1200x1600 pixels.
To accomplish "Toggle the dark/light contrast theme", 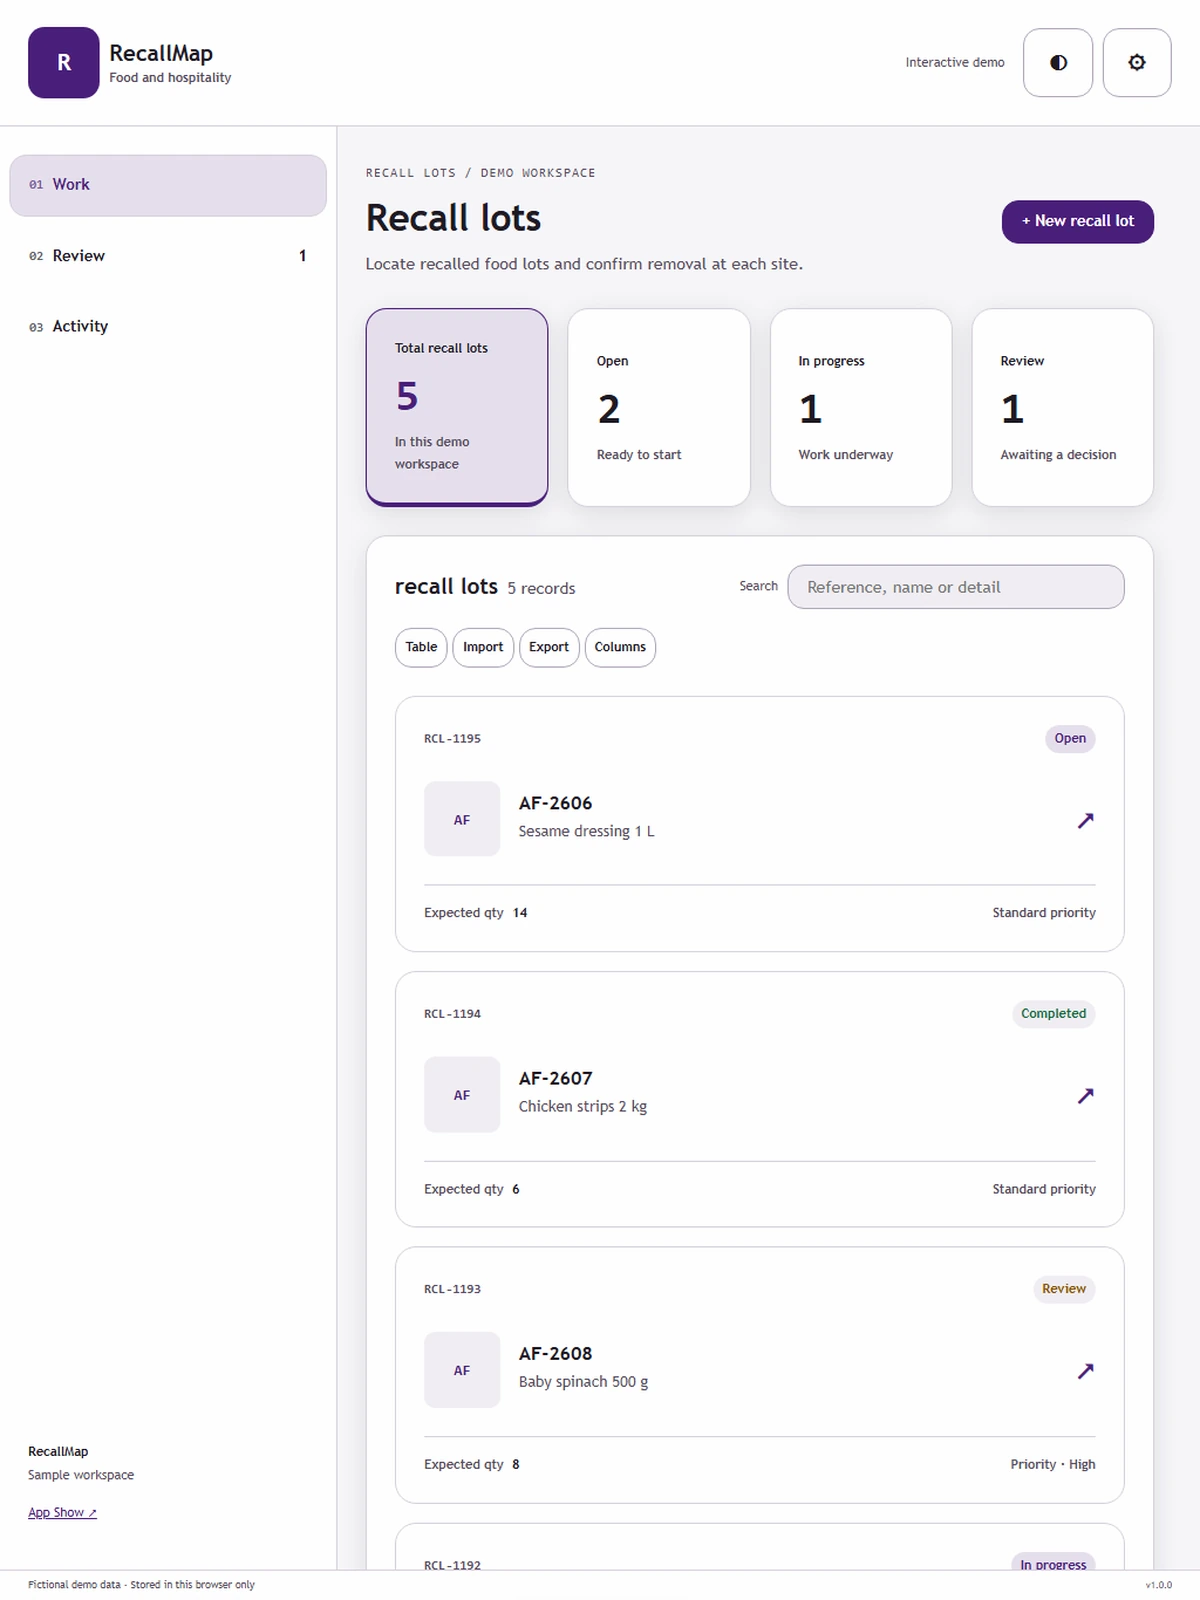I will 1058,62.
